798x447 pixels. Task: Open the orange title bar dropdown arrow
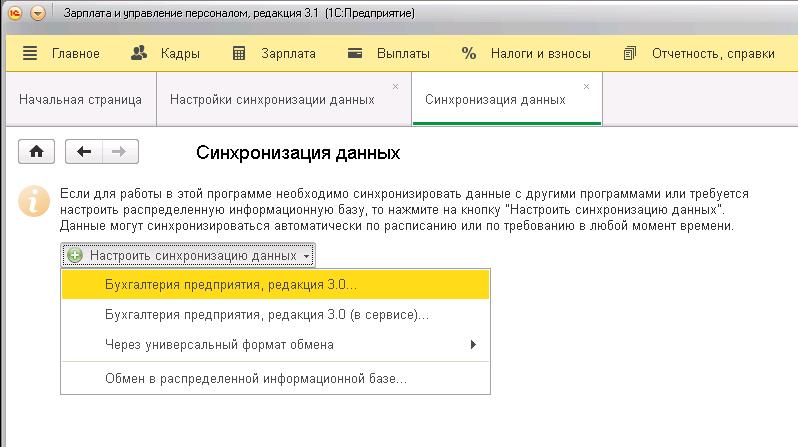coord(38,13)
